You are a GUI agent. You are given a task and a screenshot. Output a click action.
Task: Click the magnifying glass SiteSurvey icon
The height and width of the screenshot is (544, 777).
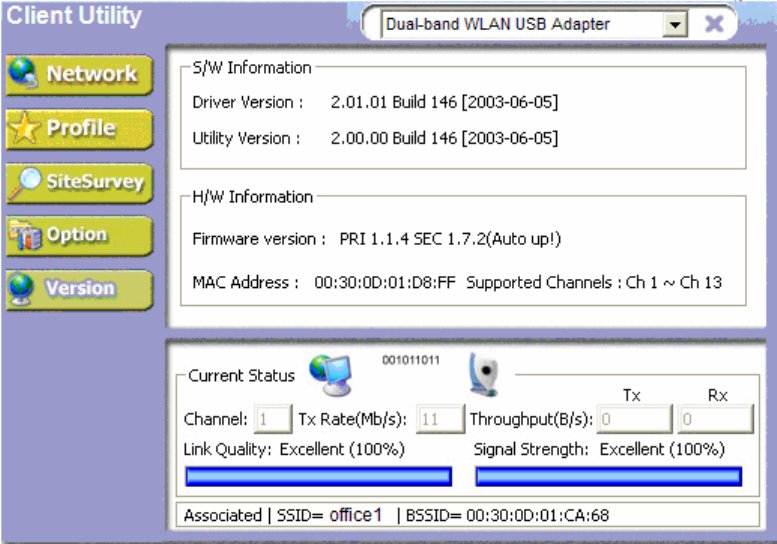[x=25, y=182]
